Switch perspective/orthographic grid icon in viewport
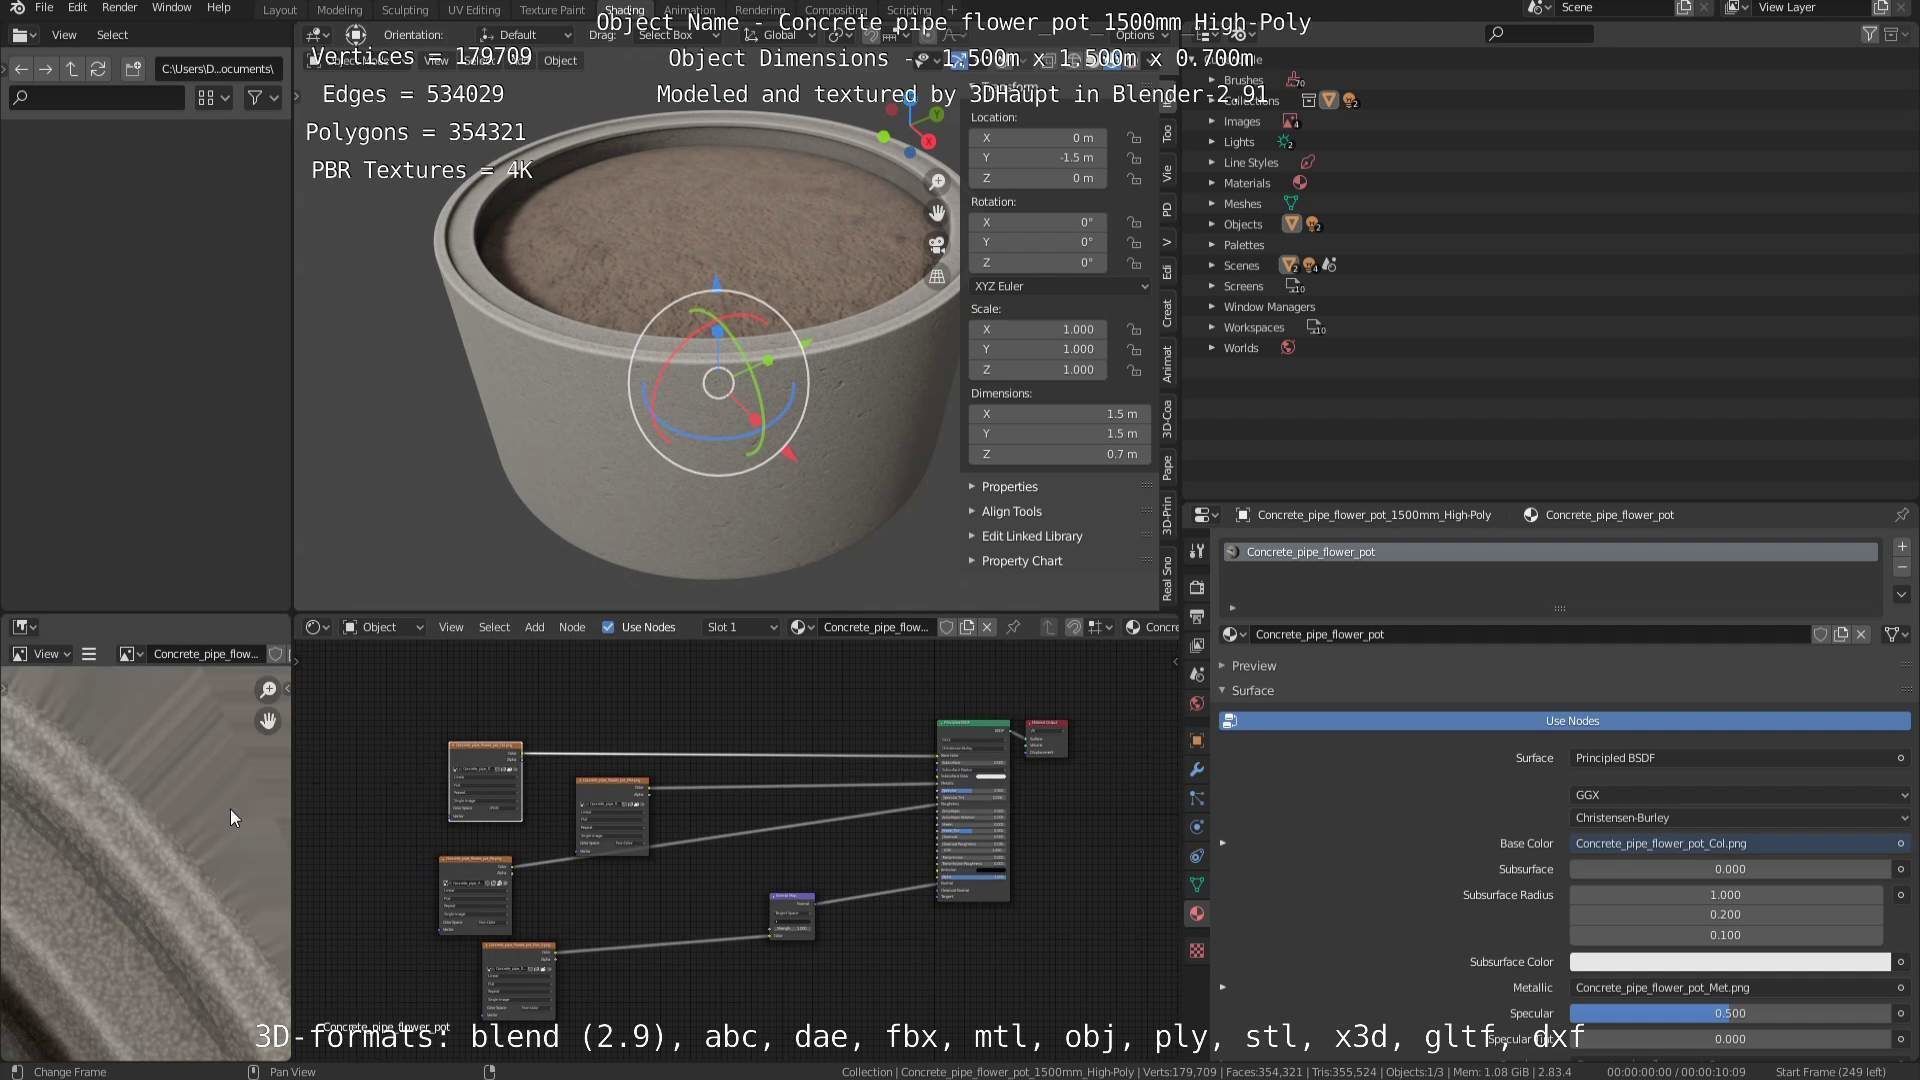 point(937,277)
